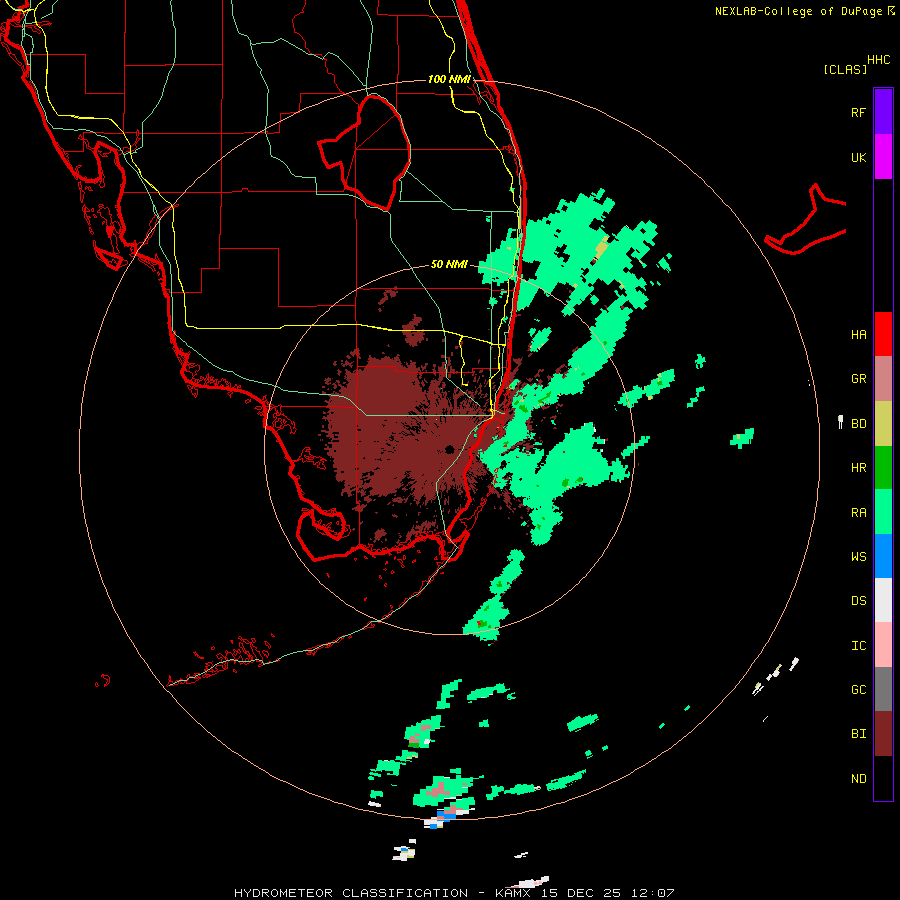Click the 100 NMI range ring label
The width and height of the screenshot is (900, 900).
(449, 79)
